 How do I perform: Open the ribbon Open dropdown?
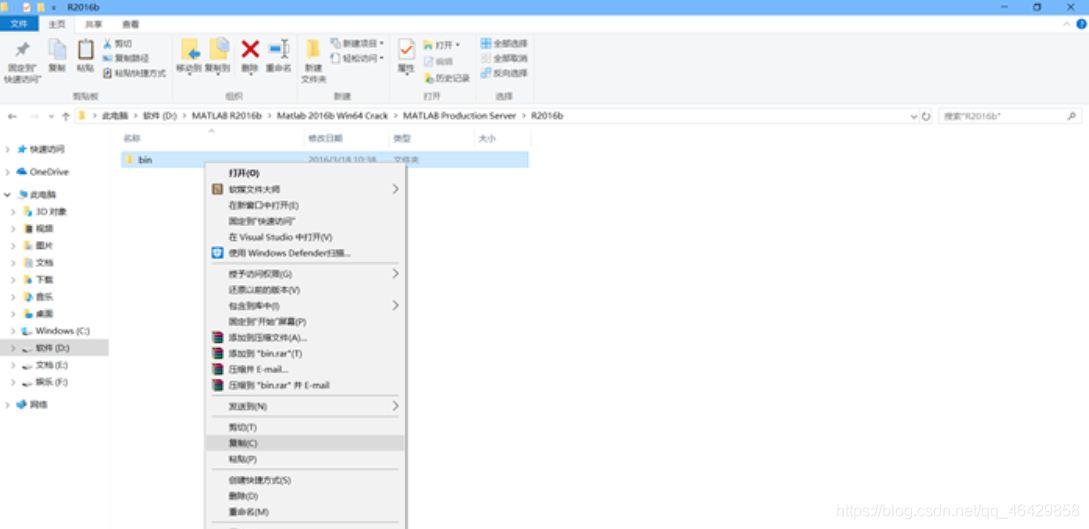(x=442, y=45)
